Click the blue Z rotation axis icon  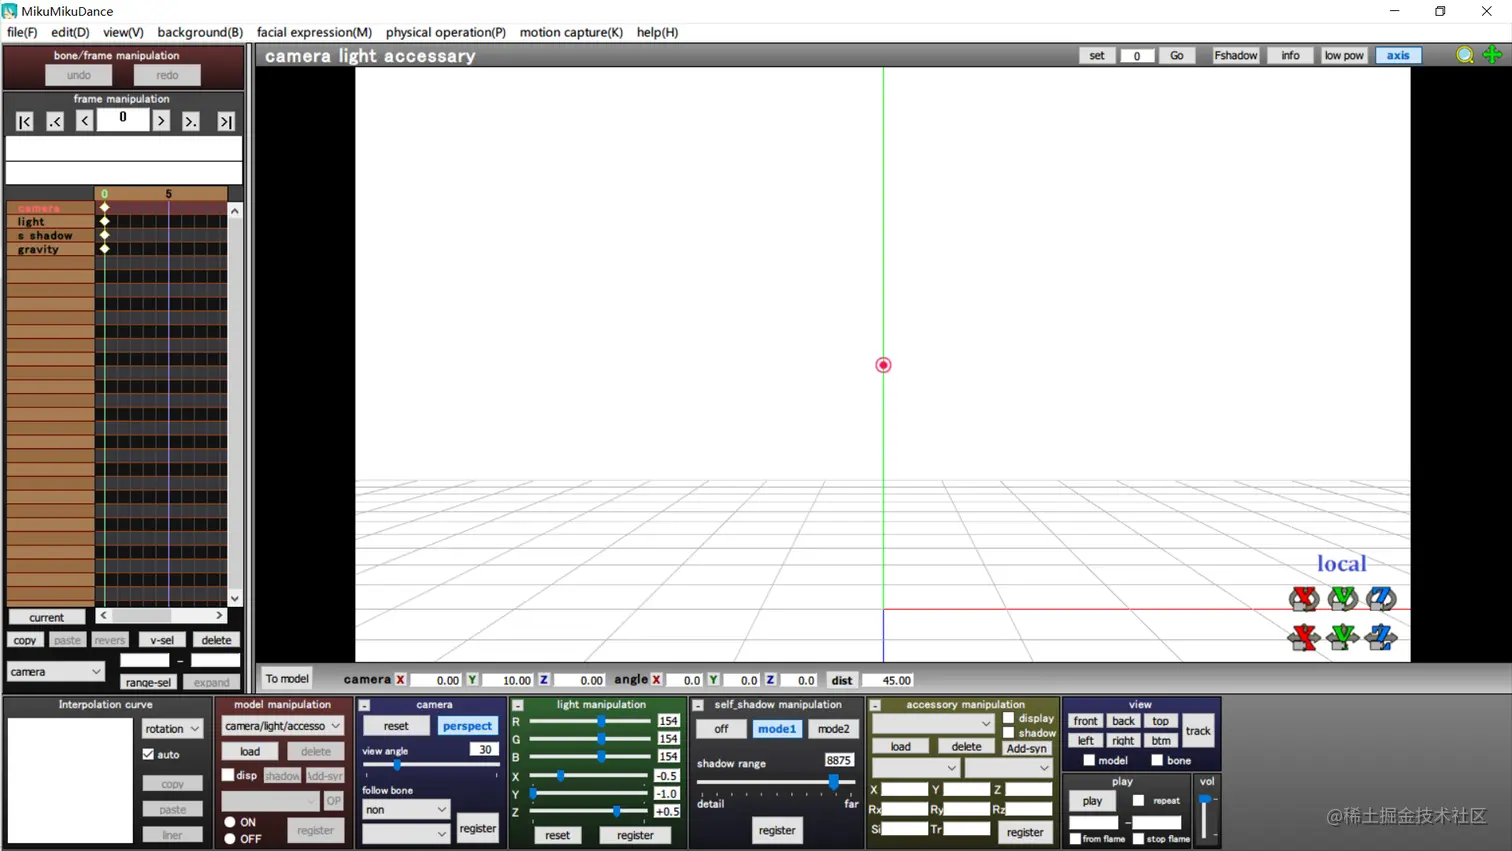tap(1381, 598)
